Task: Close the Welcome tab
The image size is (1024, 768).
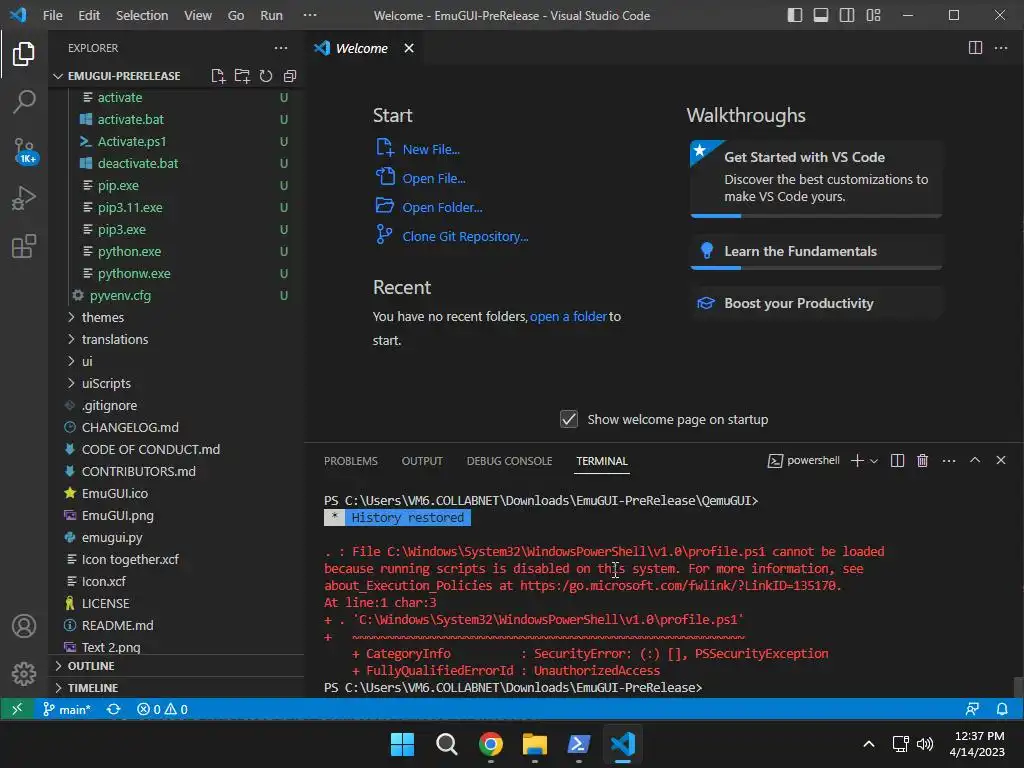Action: 409,48
